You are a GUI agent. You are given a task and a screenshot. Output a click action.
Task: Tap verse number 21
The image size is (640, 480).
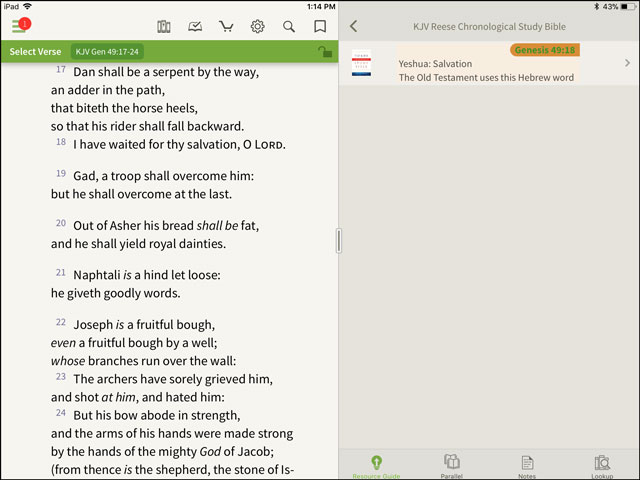click(x=61, y=273)
